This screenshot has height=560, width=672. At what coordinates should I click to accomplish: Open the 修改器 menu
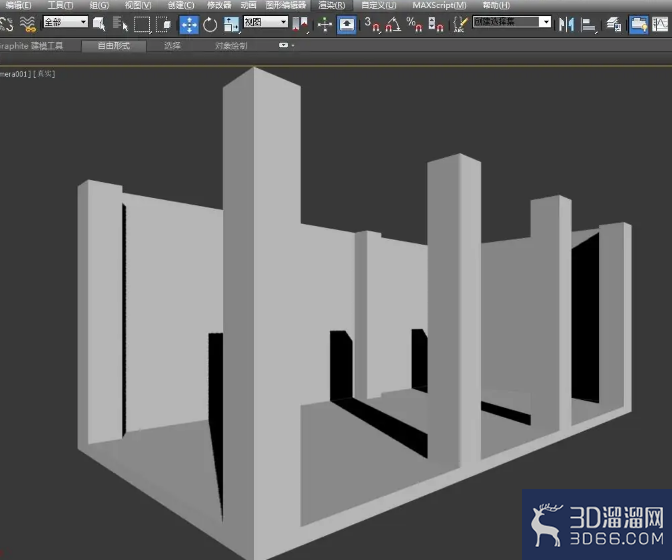(219, 6)
